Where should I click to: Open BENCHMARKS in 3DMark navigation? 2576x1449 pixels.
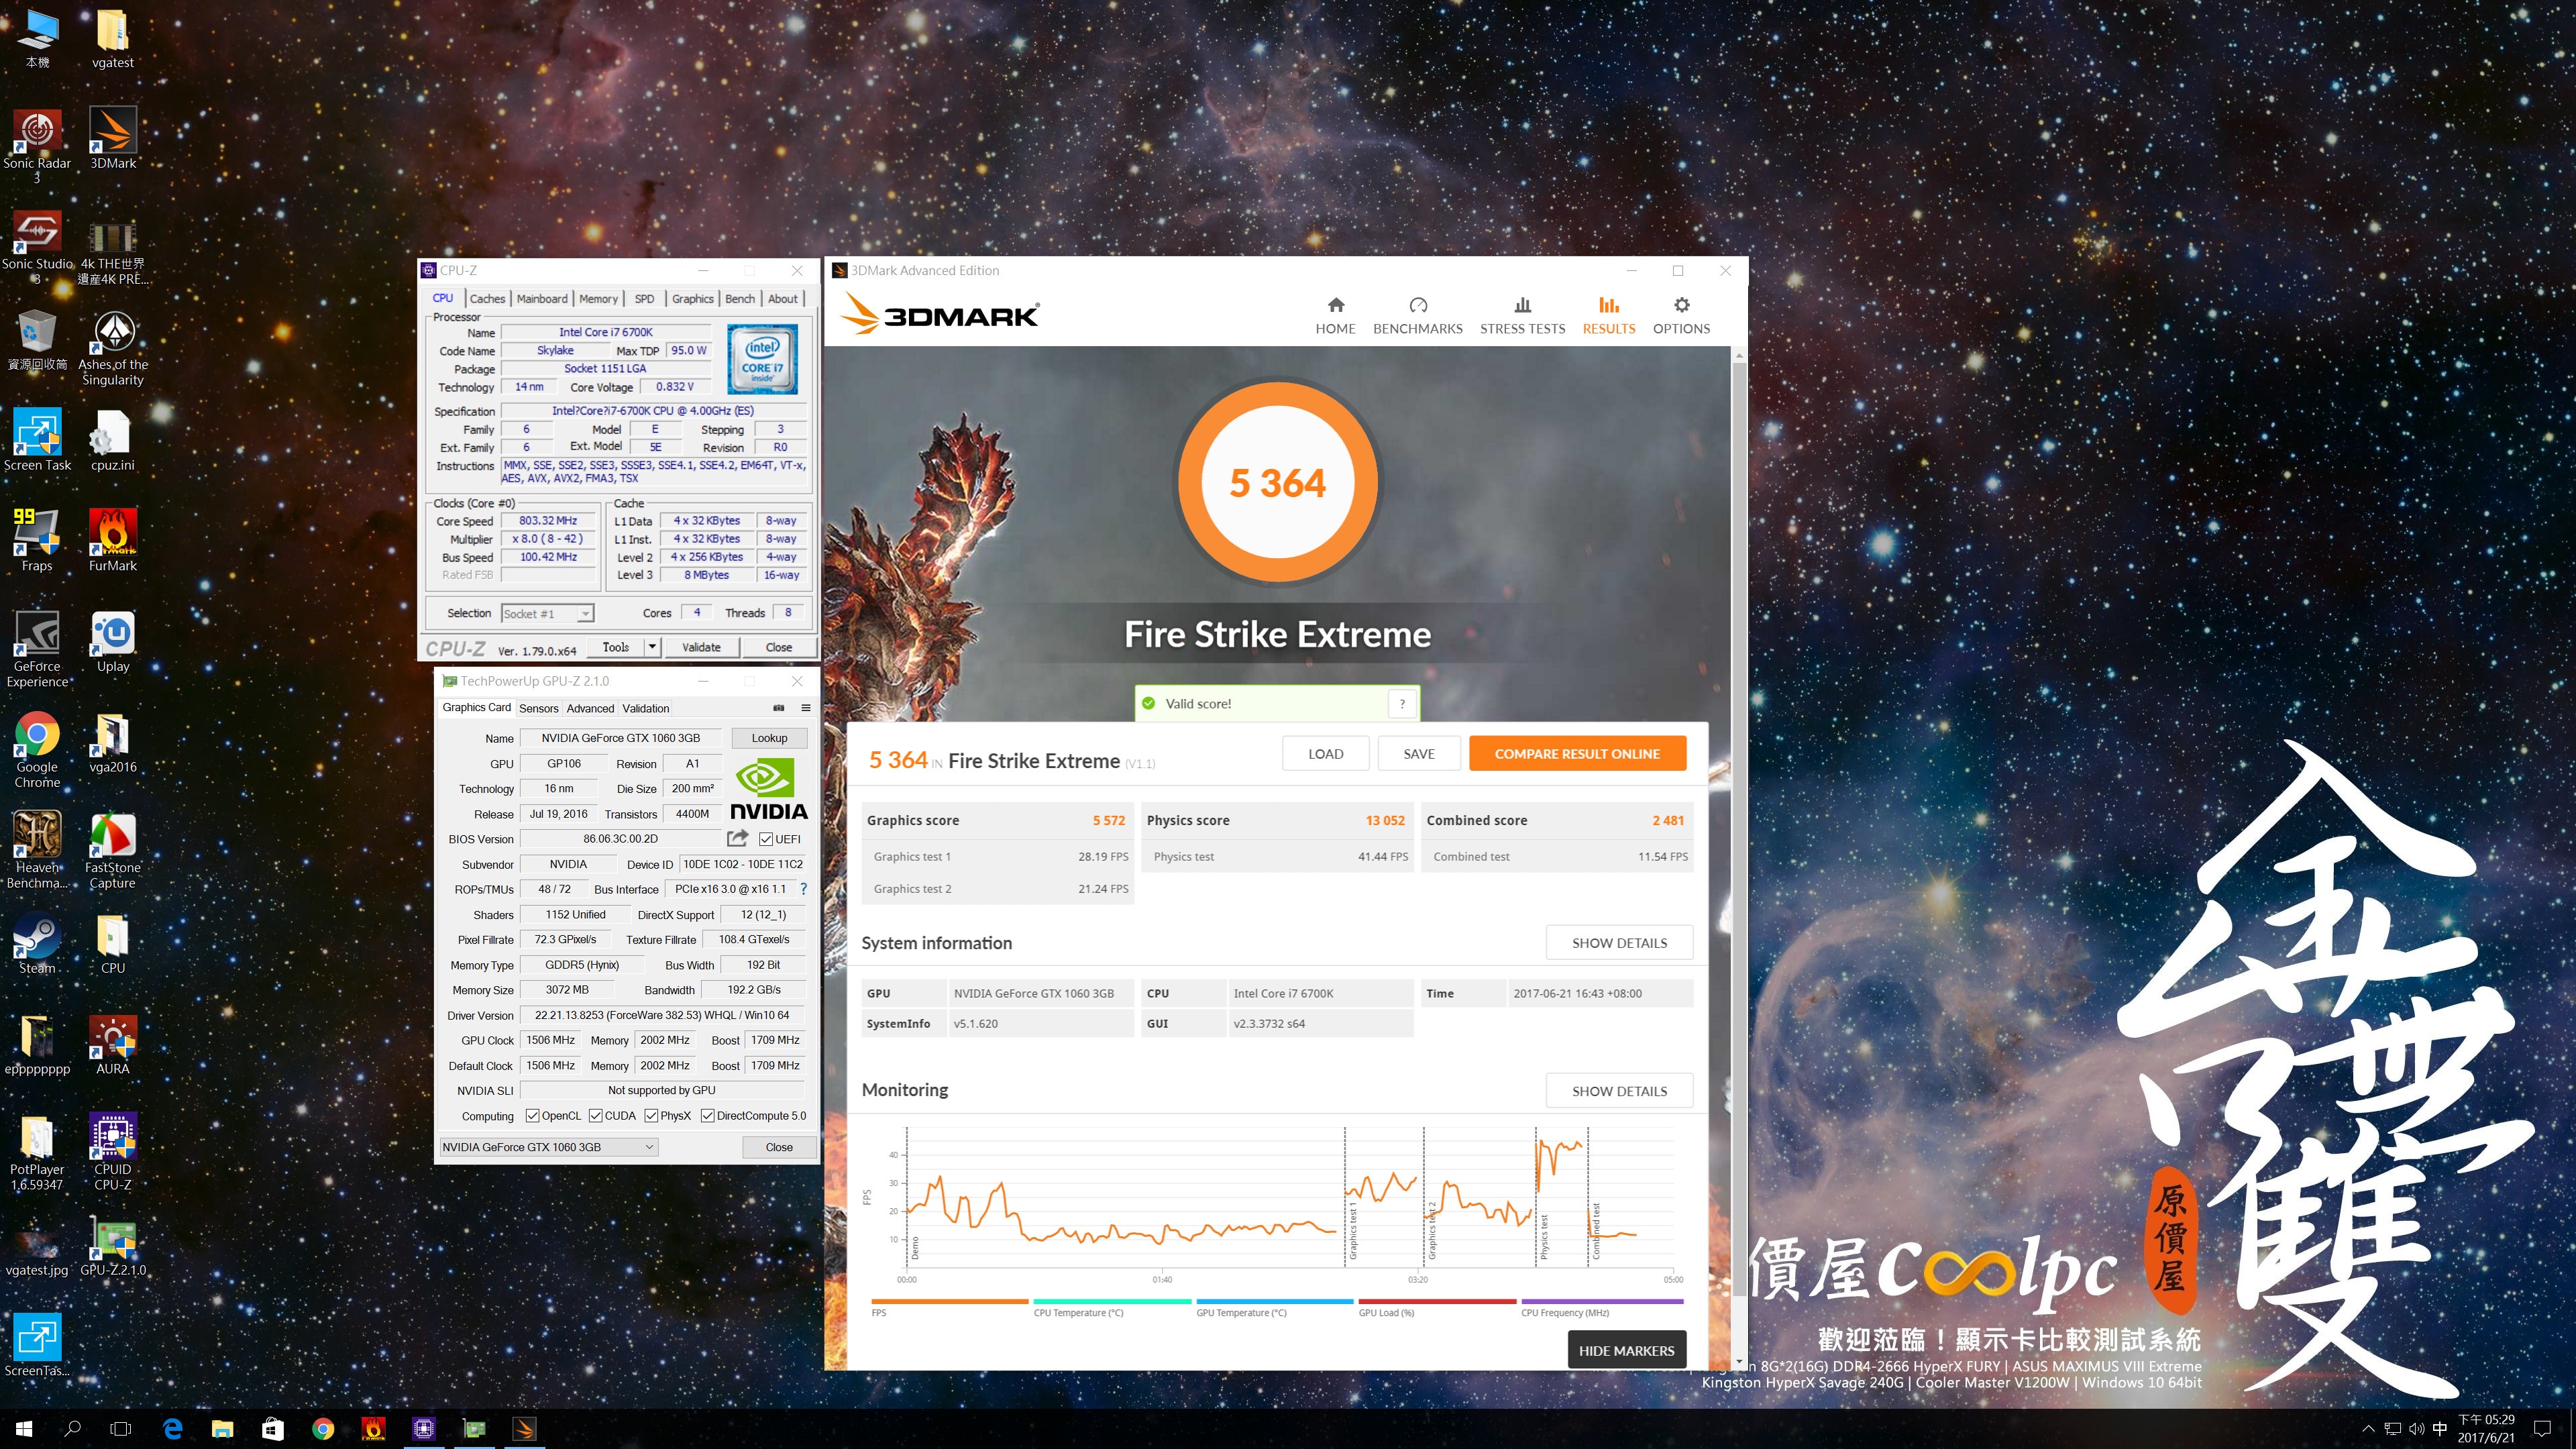(x=1417, y=316)
